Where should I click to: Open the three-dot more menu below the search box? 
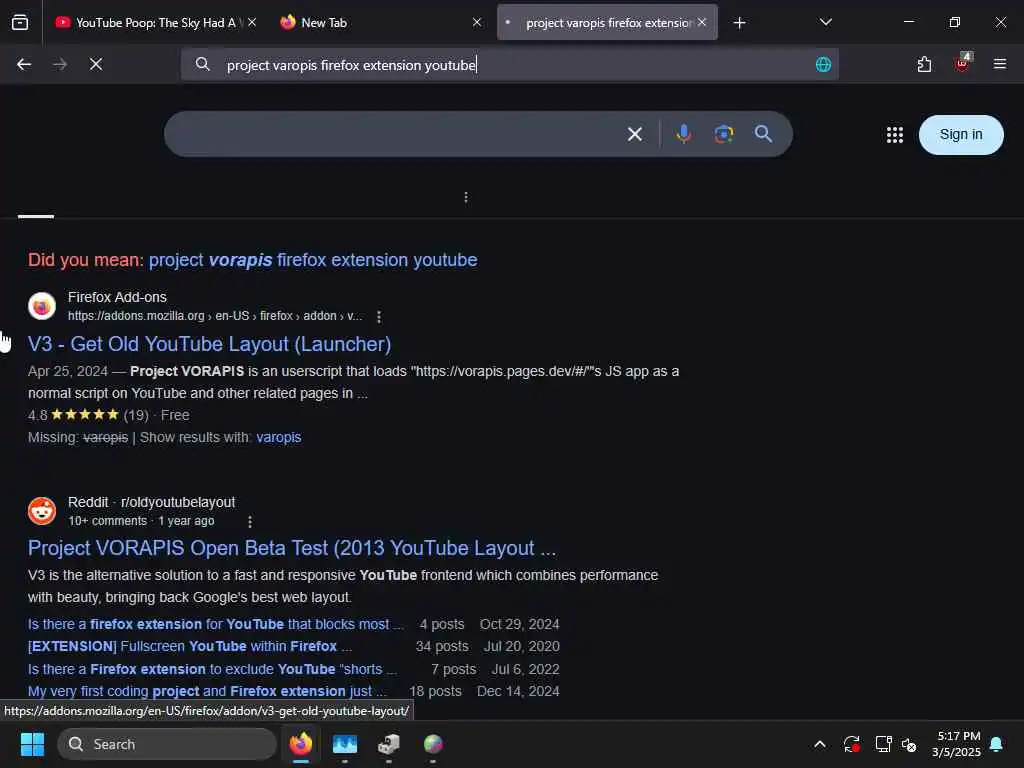click(x=466, y=197)
